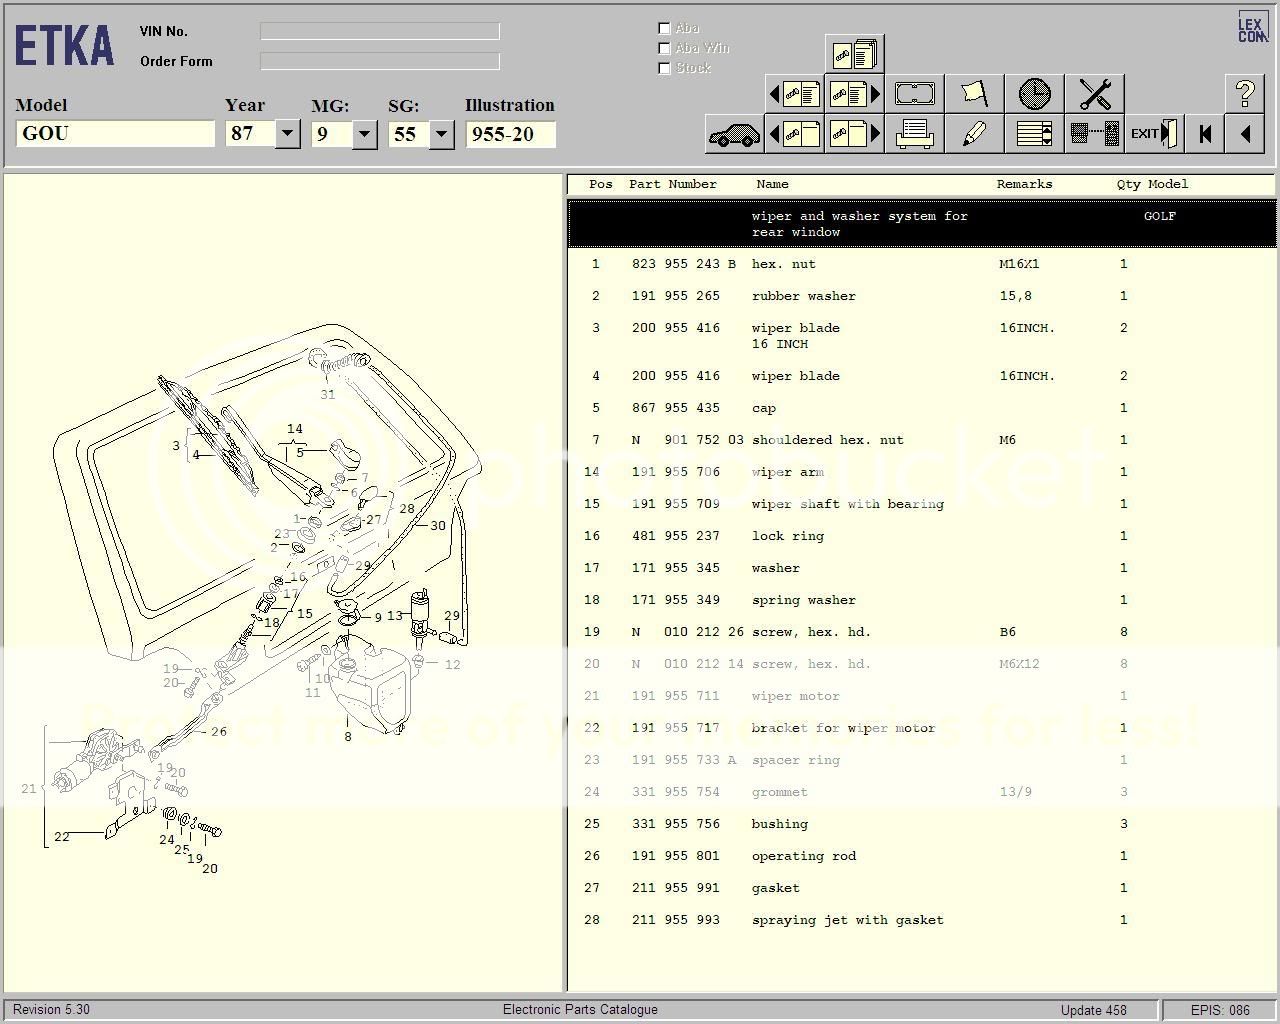
Task: Check the Stock checkbox
Action: (x=664, y=68)
